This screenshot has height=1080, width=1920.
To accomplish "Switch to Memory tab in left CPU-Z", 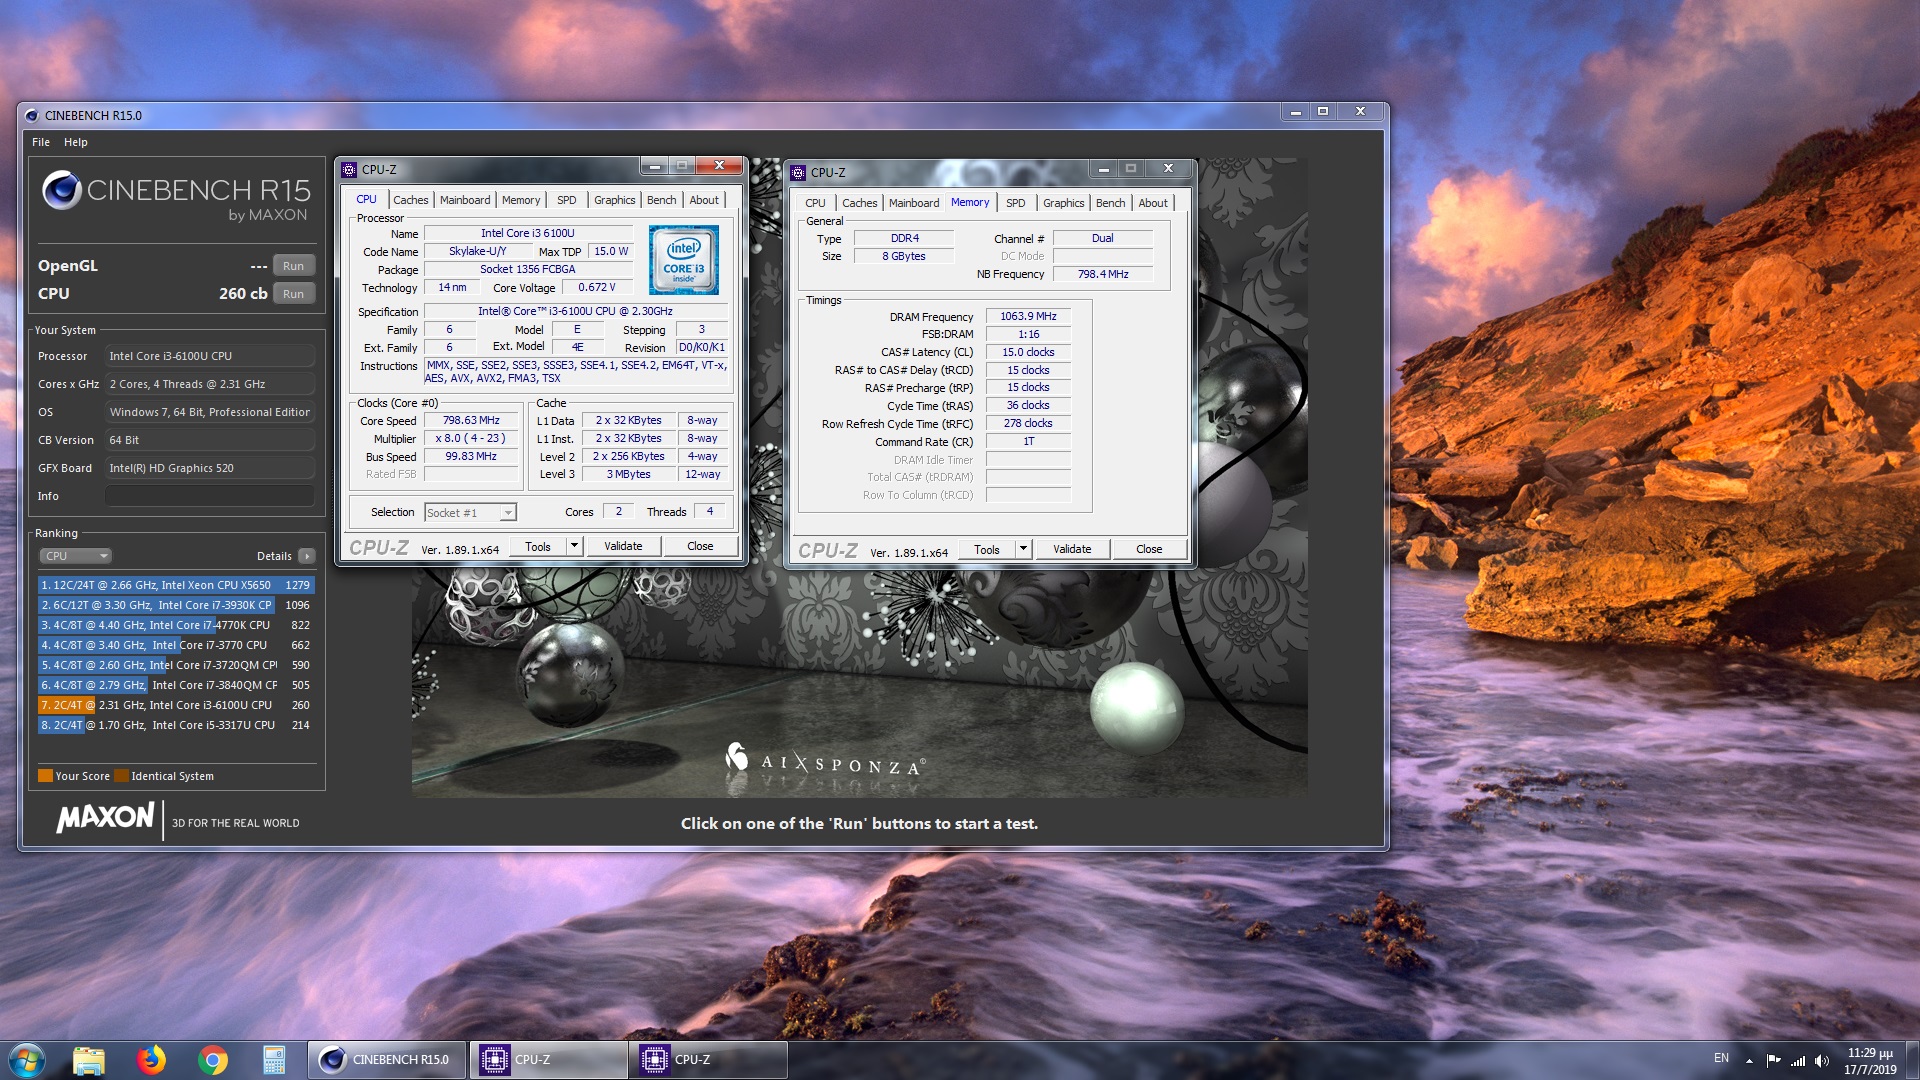I will click(521, 200).
